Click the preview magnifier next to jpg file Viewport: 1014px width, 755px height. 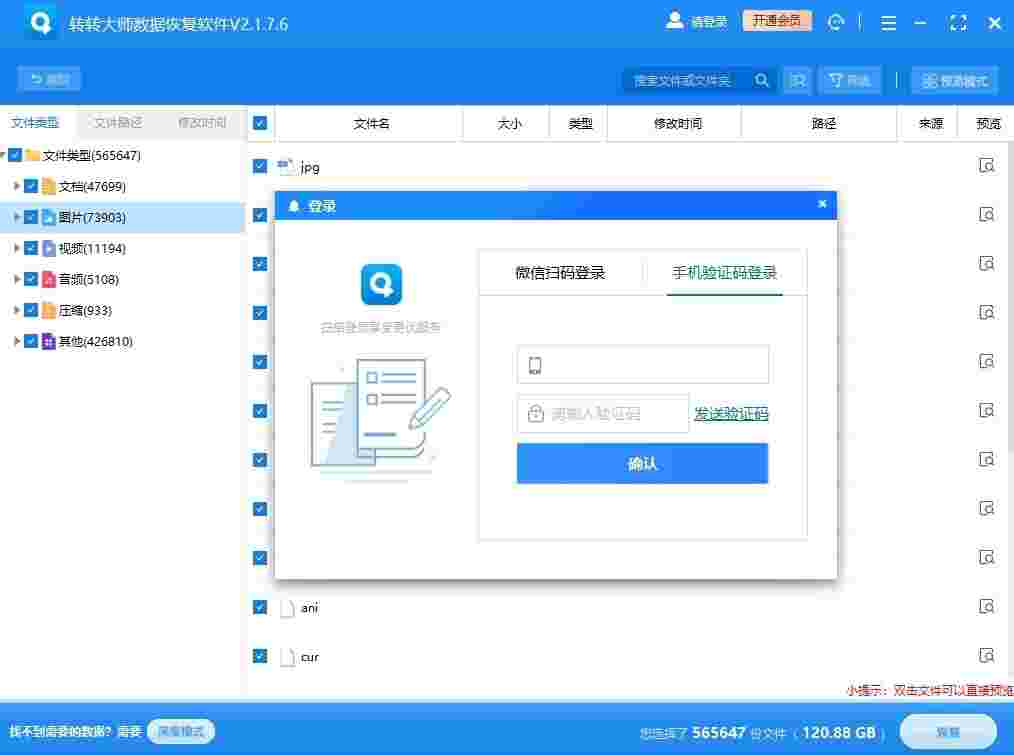pyautogui.click(x=987, y=166)
